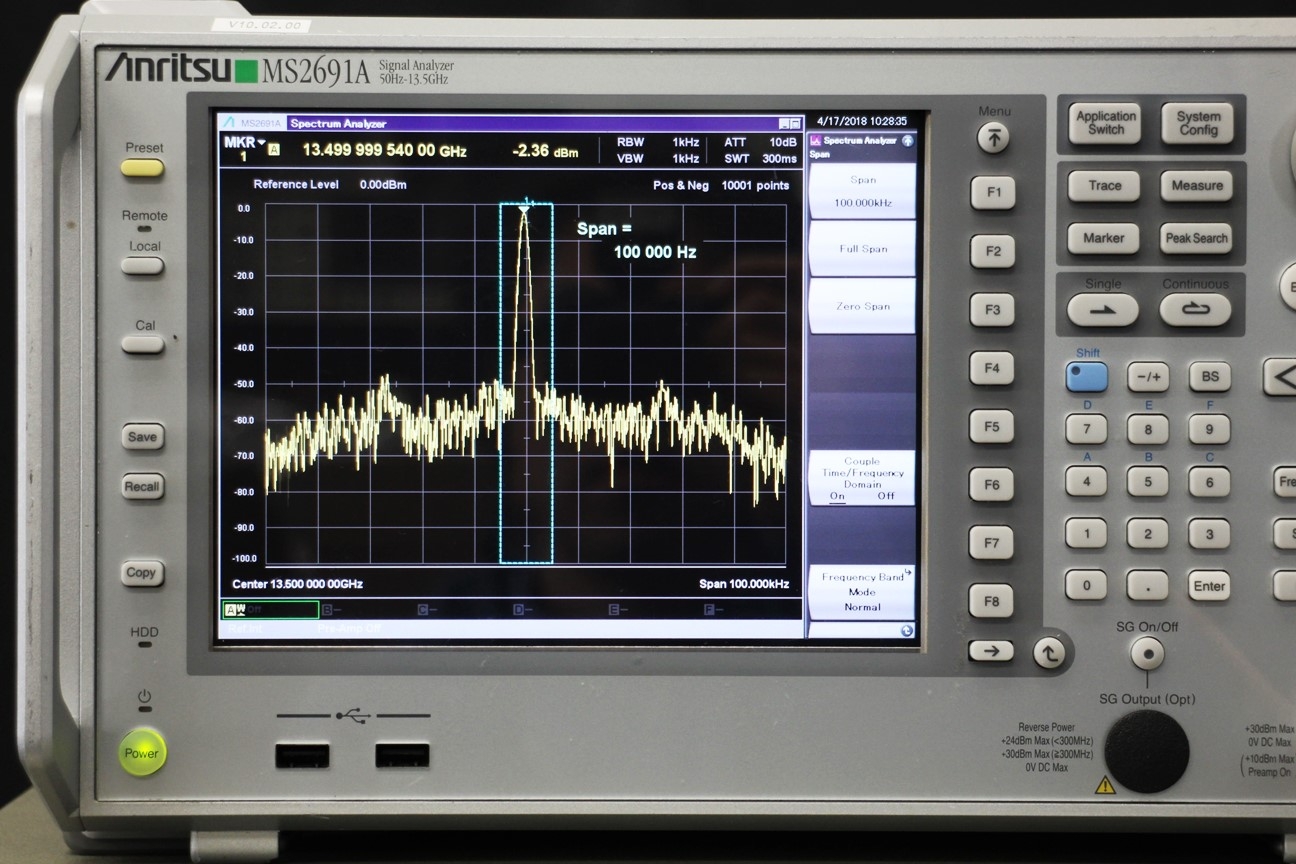Hit the System Config key
The height and width of the screenshot is (864, 1296).
pos(1198,123)
